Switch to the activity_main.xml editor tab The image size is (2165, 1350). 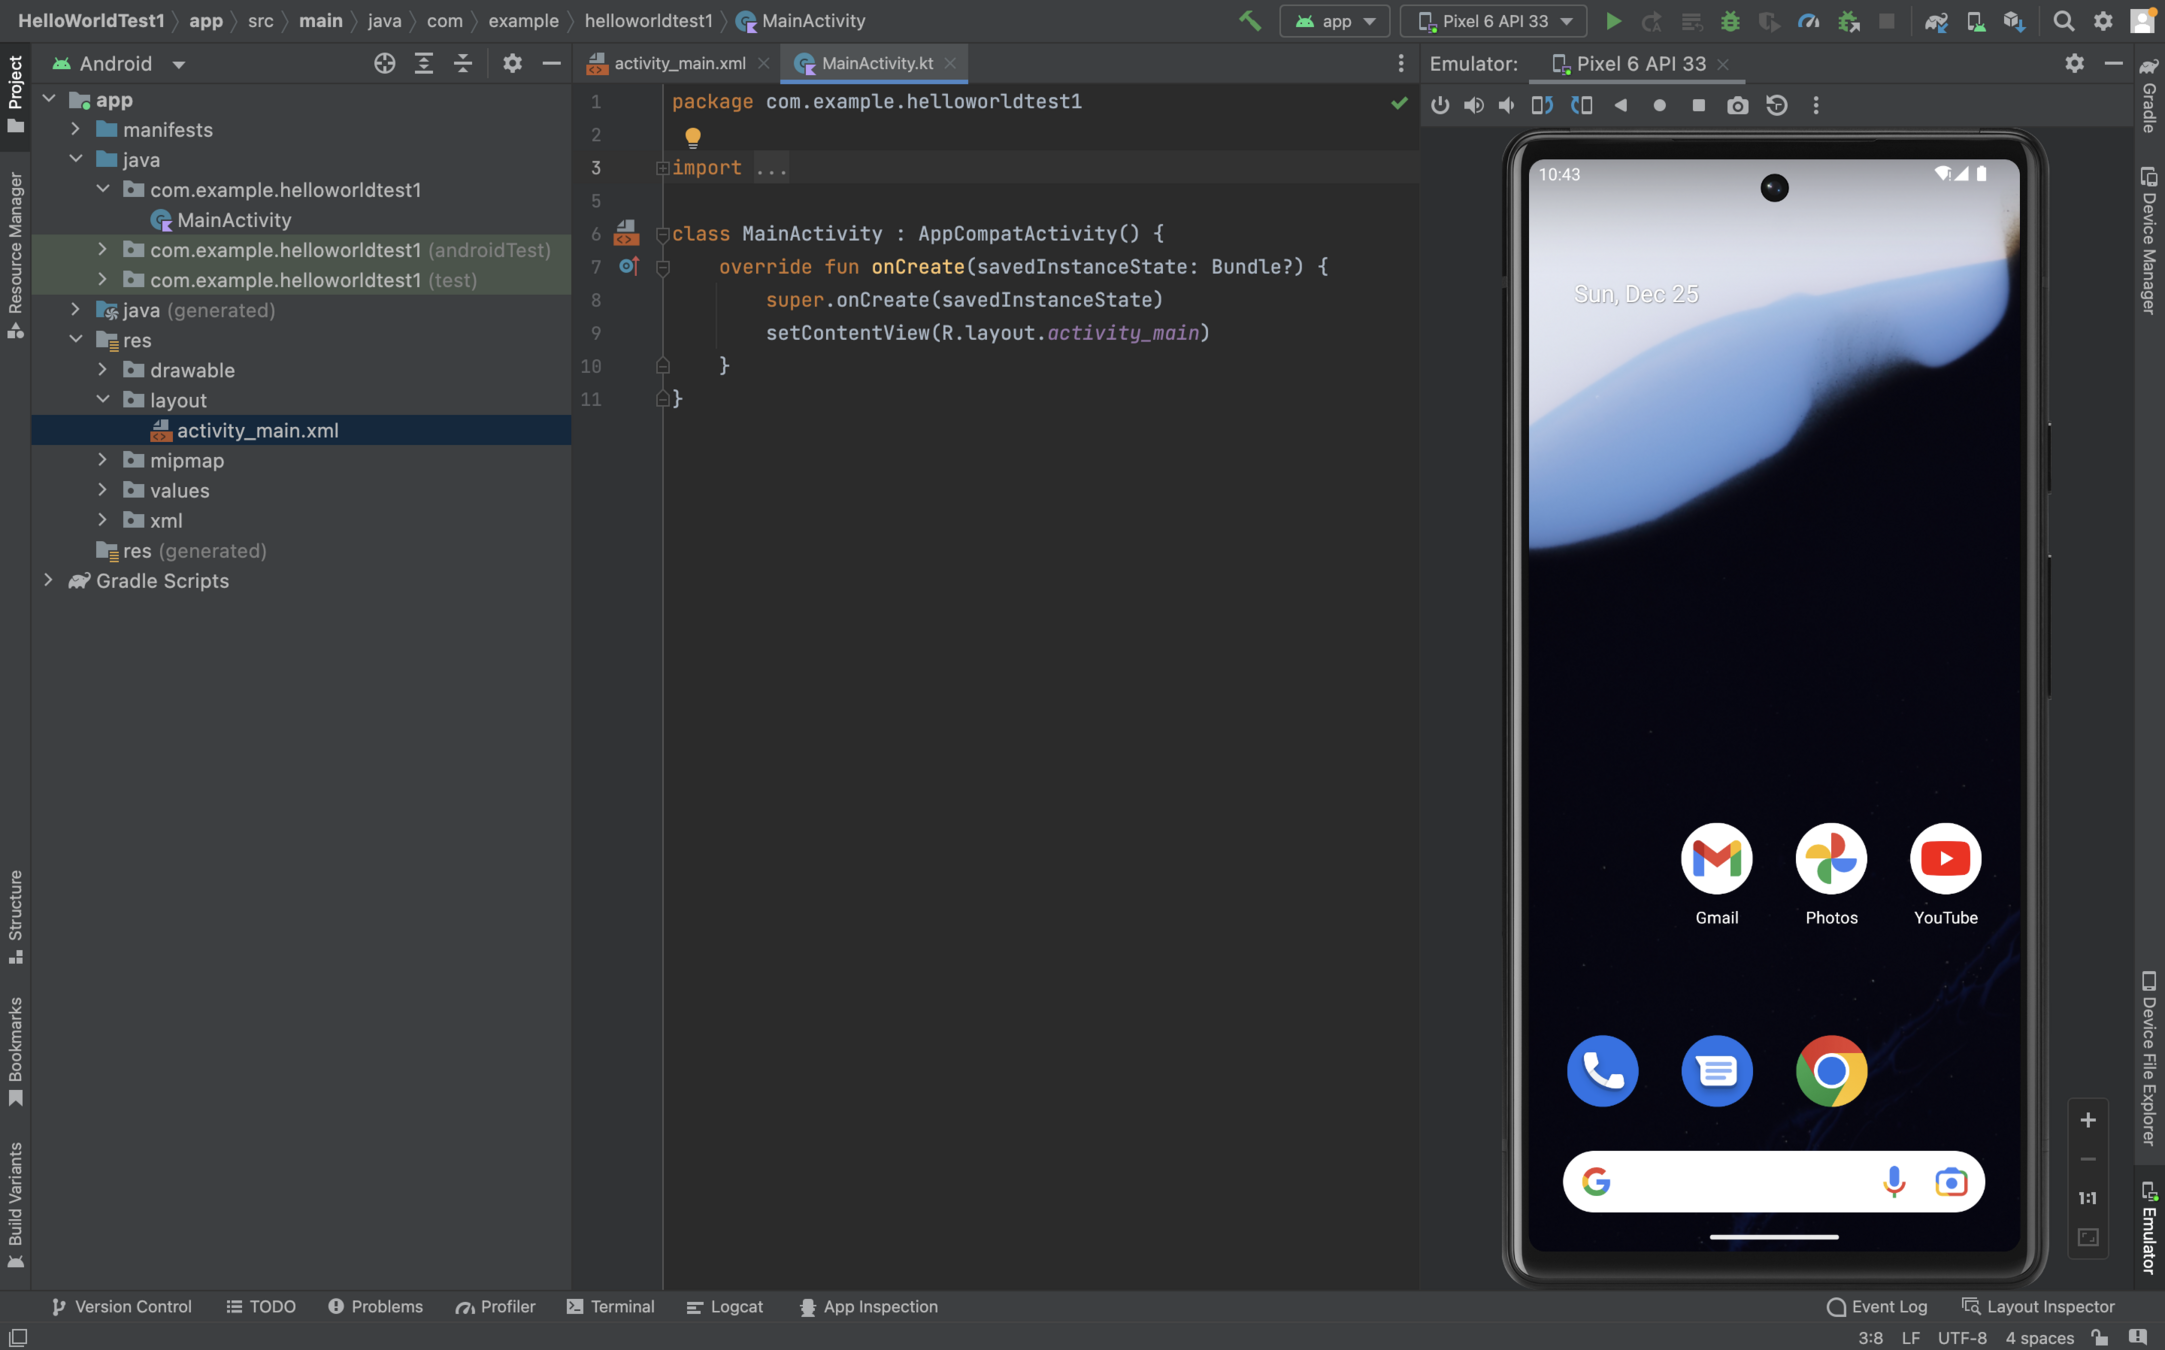678,63
